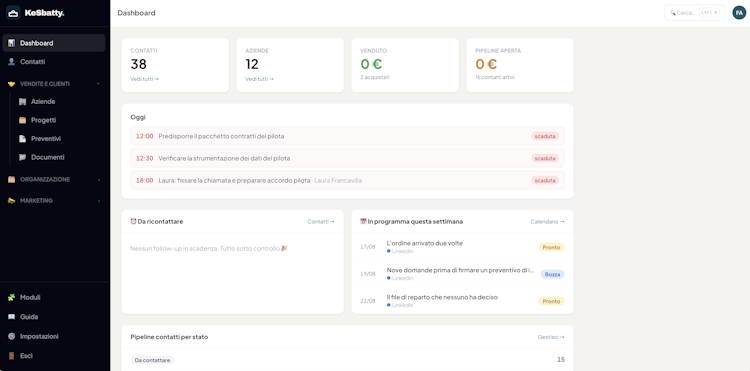This screenshot has height=371, width=750.
Task: Open the Pipeline Aperta card
Action: [519, 65]
